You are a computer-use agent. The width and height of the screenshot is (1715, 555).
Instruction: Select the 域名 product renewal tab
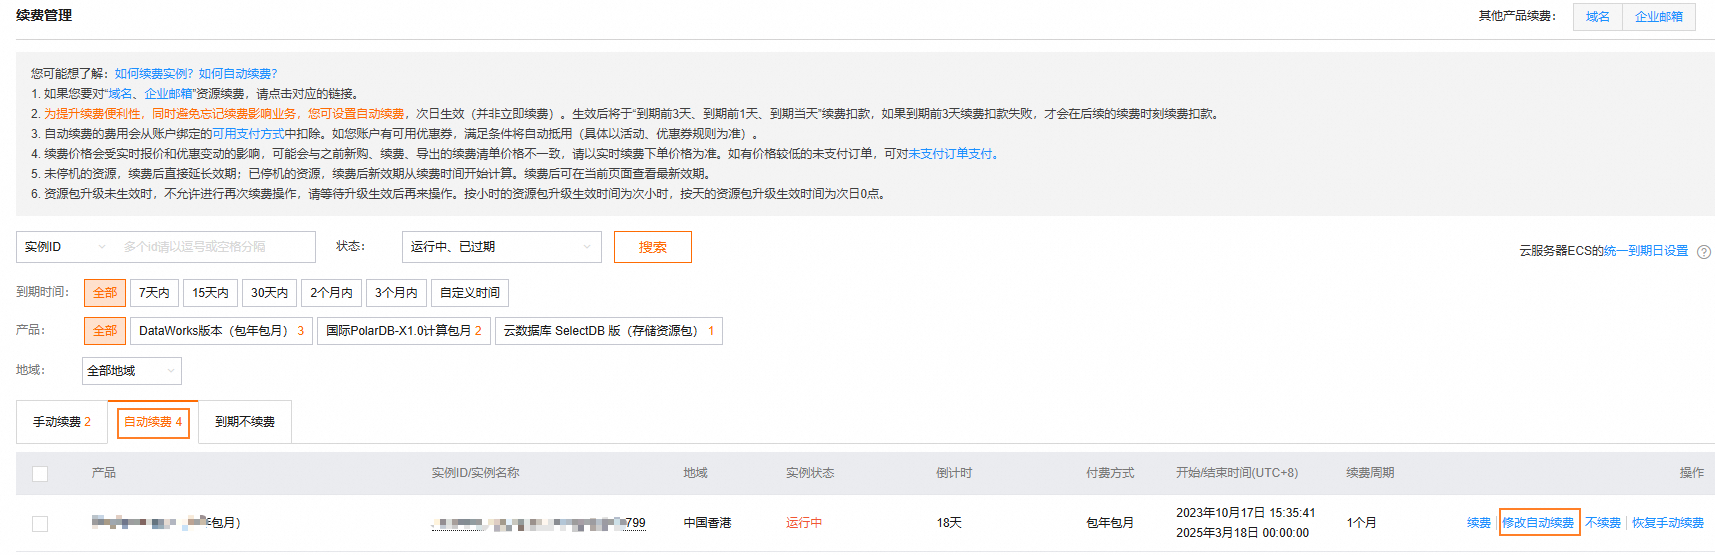1598,17
